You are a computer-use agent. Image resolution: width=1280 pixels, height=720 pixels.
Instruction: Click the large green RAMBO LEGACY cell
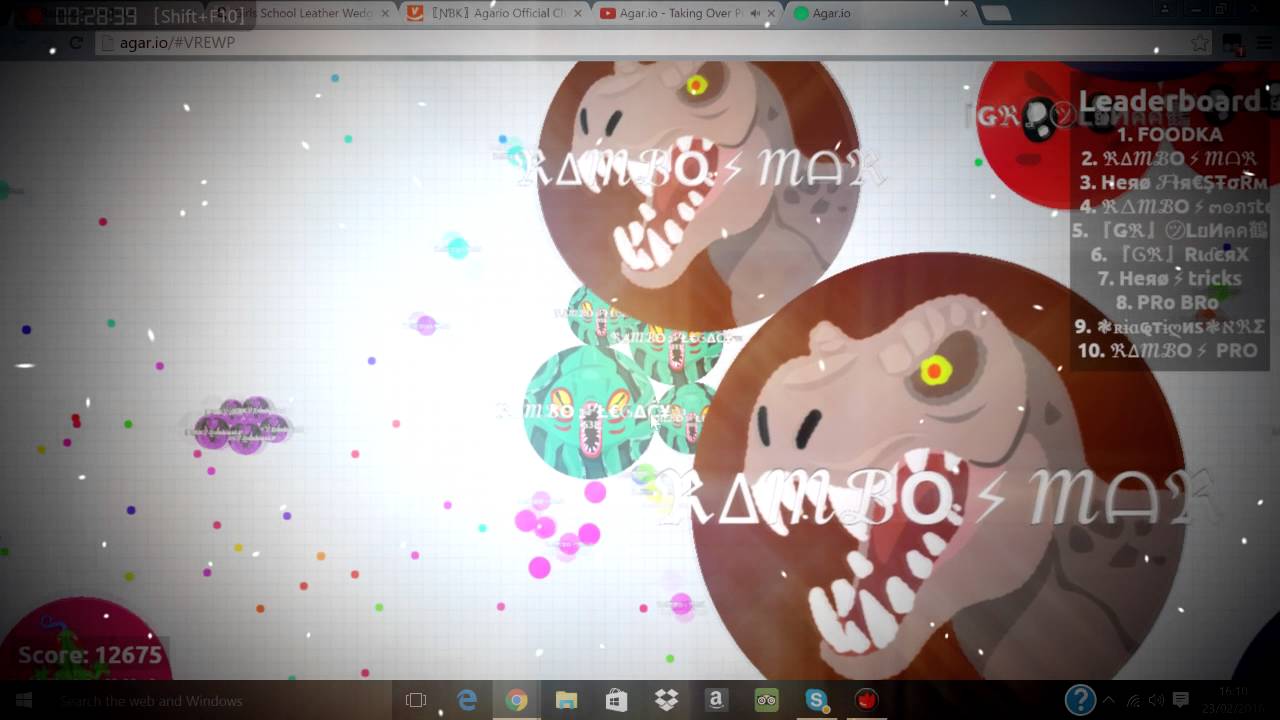[590, 412]
